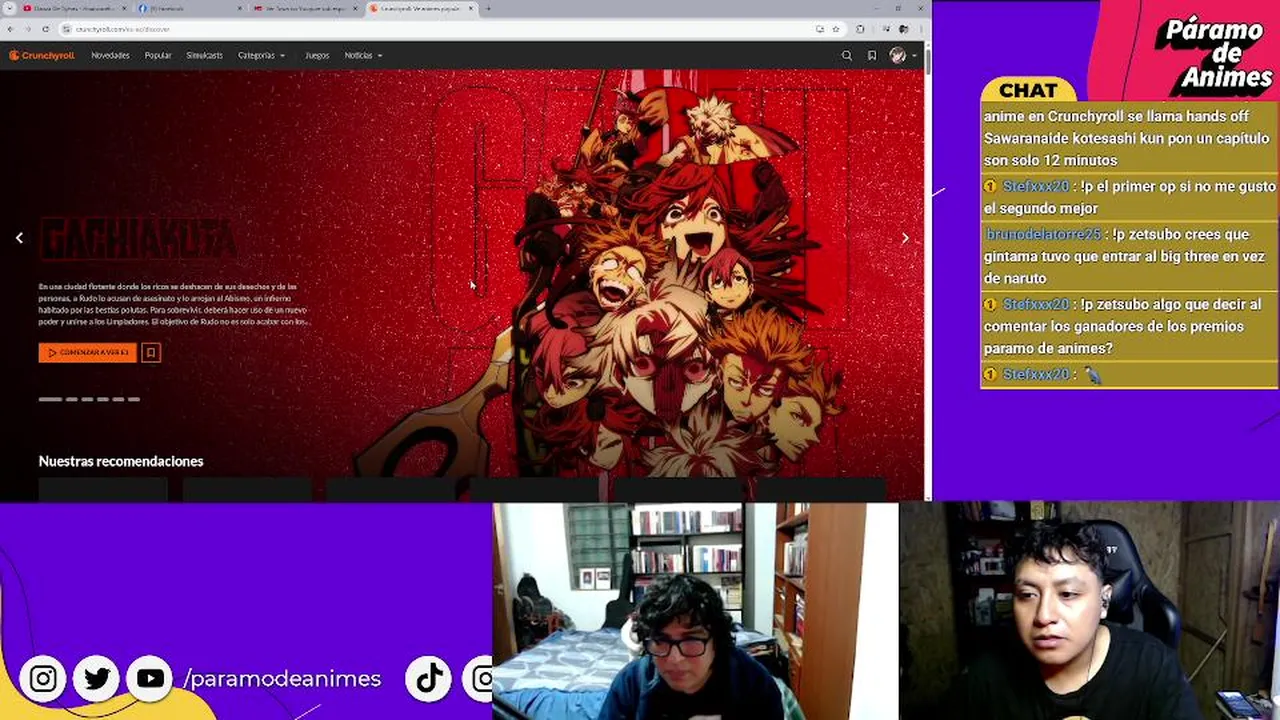
Task: Click the CHAT label tab
Action: [1028, 90]
